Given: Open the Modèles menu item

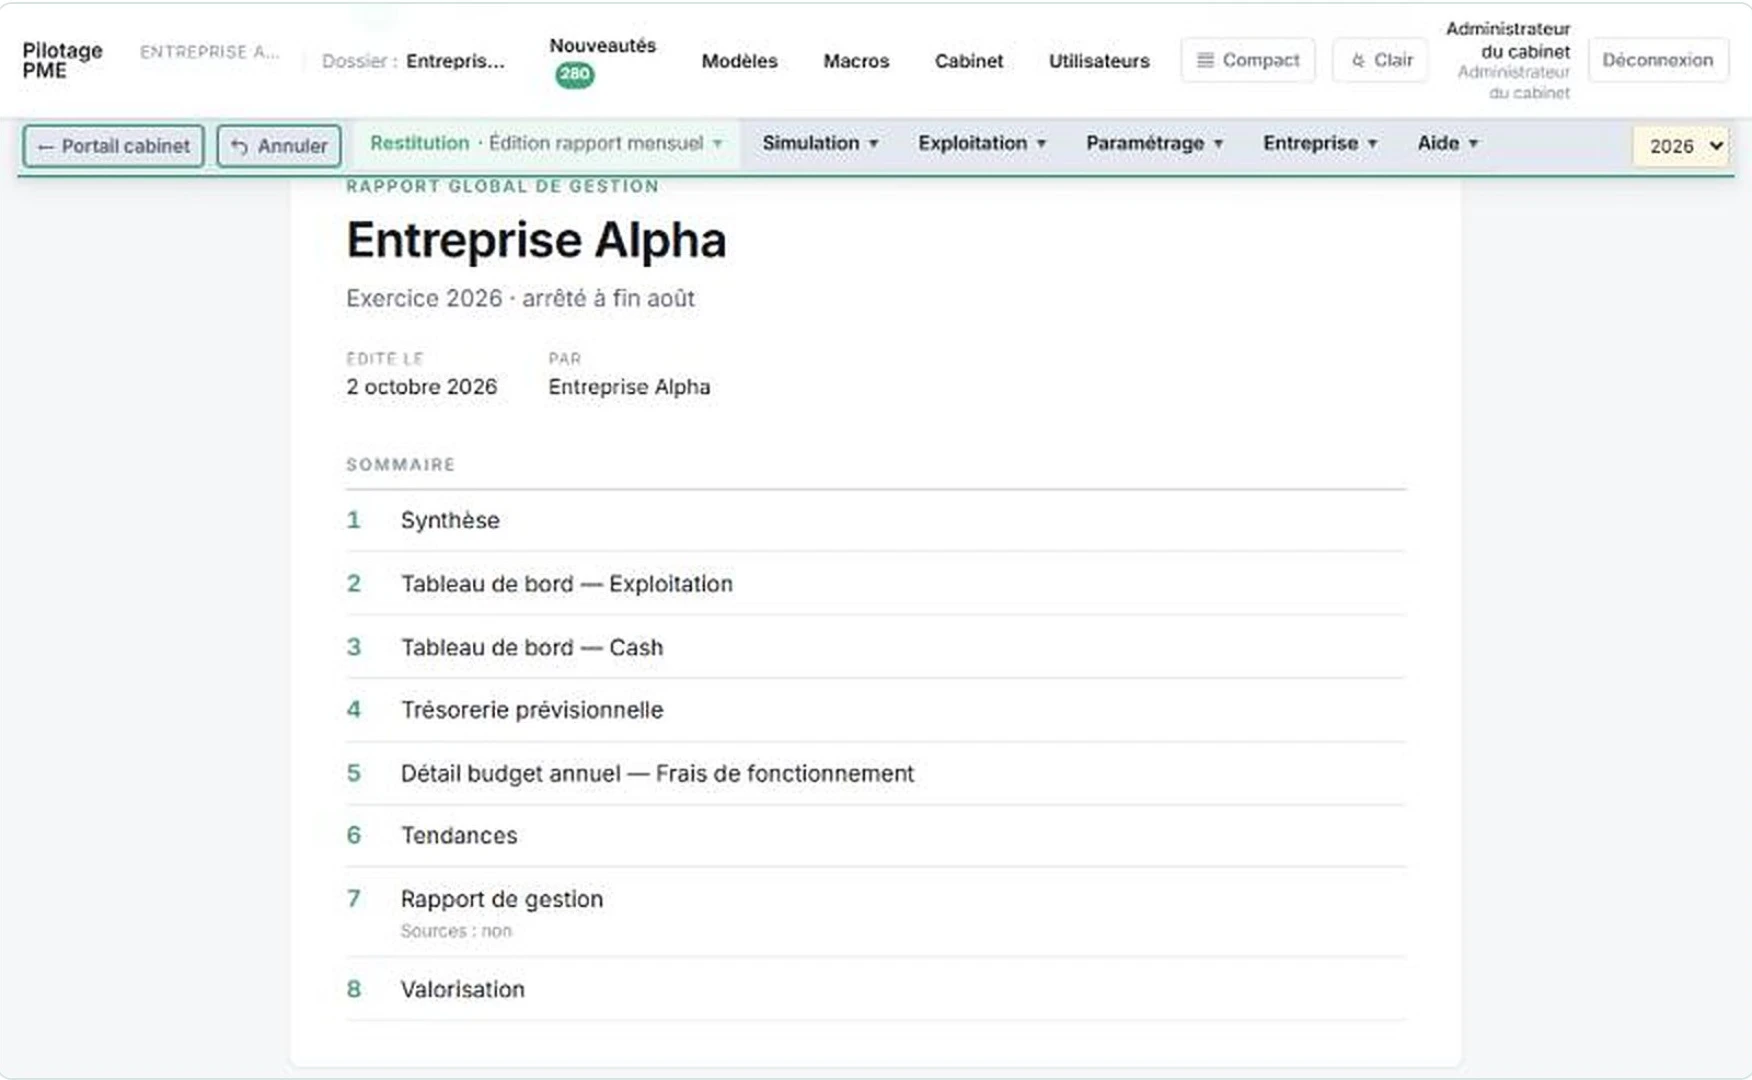Looking at the screenshot, I should point(739,61).
